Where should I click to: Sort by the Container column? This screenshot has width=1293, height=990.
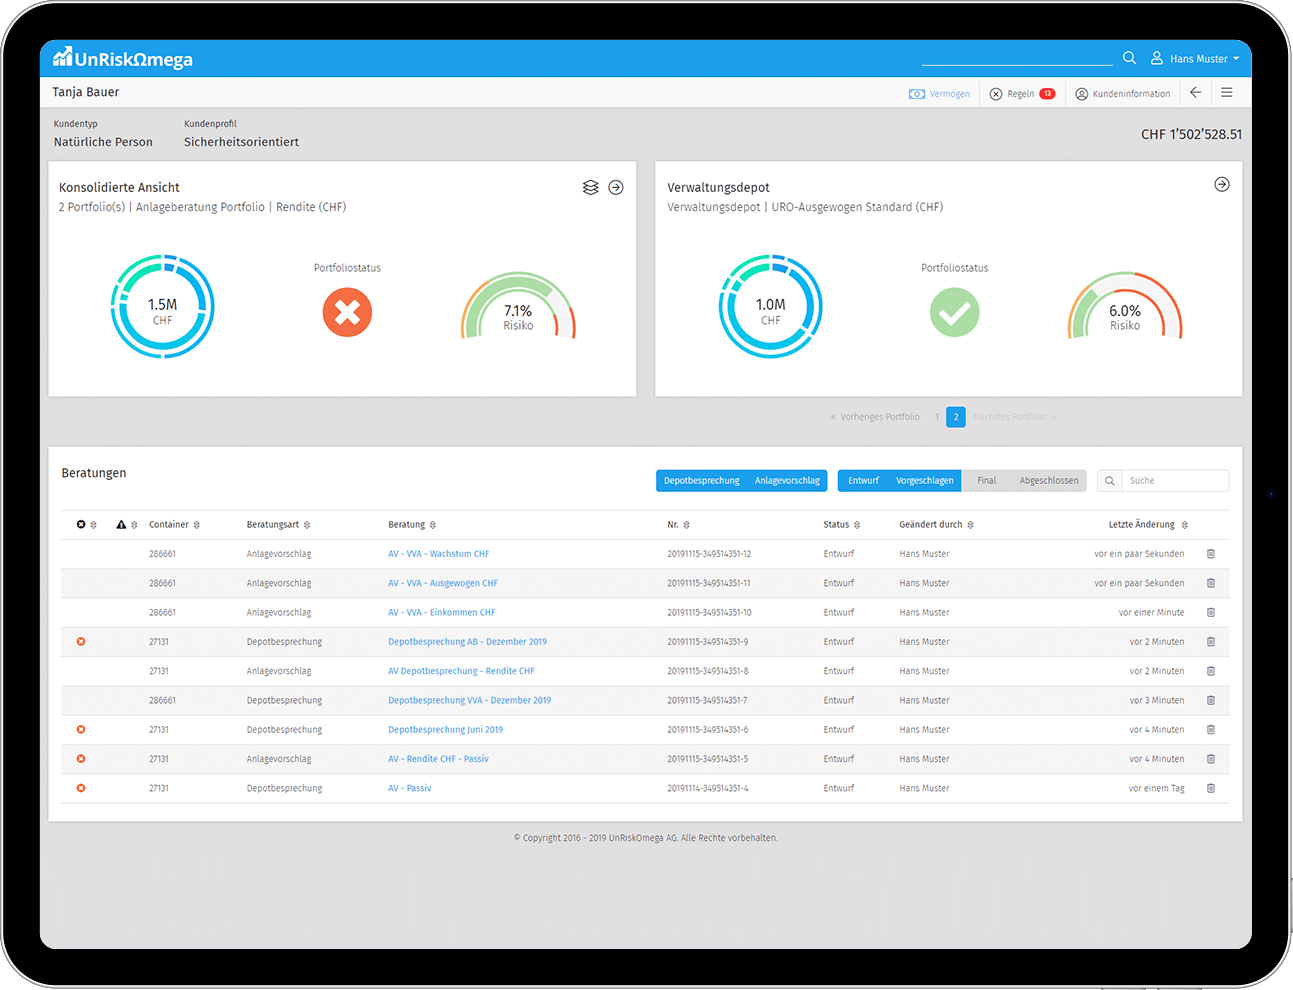(174, 525)
